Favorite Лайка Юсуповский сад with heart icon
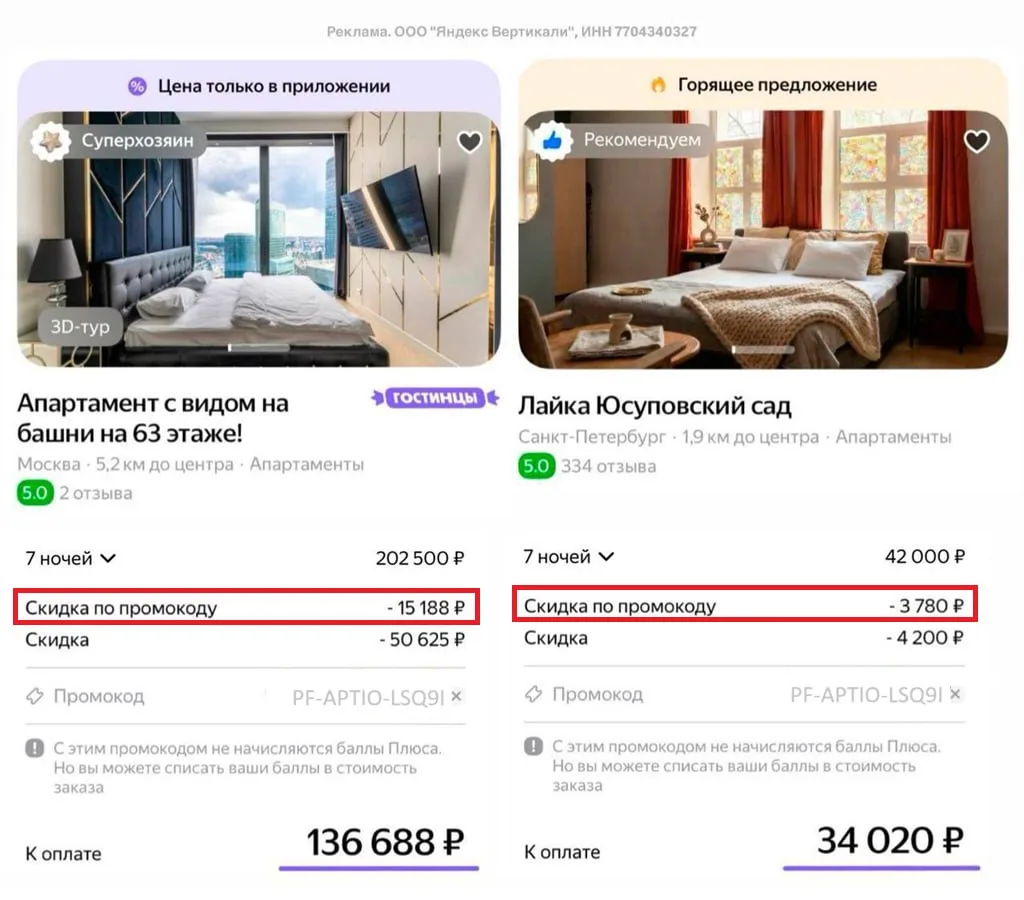 [976, 140]
